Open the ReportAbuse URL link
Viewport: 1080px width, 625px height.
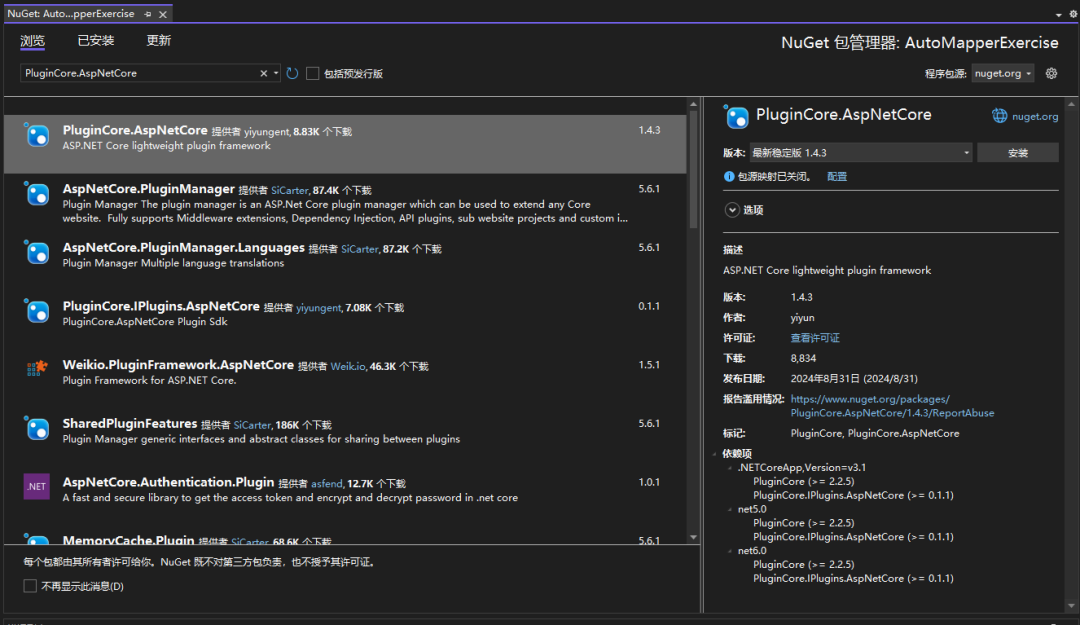point(892,406)
